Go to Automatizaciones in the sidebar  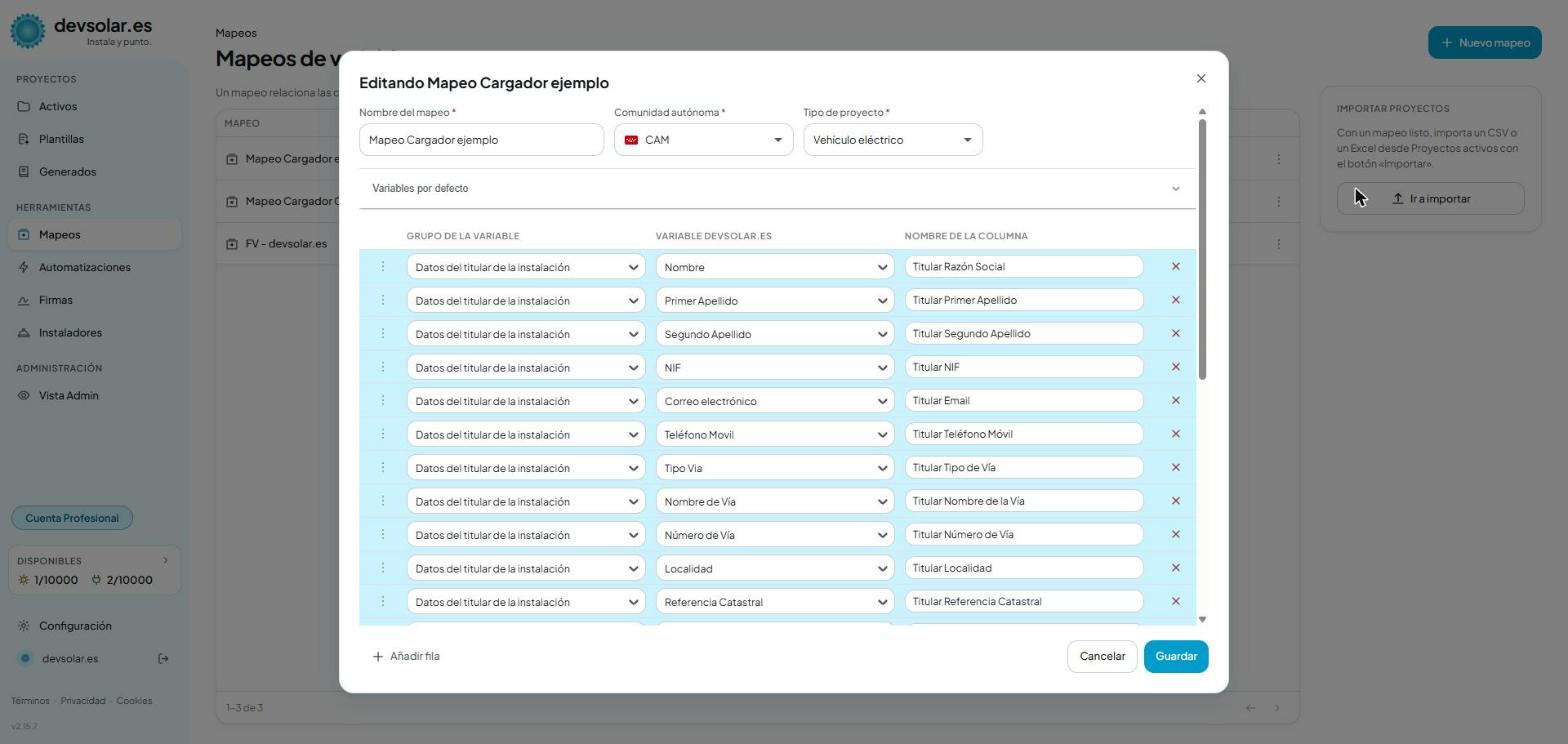click(84, 268)
